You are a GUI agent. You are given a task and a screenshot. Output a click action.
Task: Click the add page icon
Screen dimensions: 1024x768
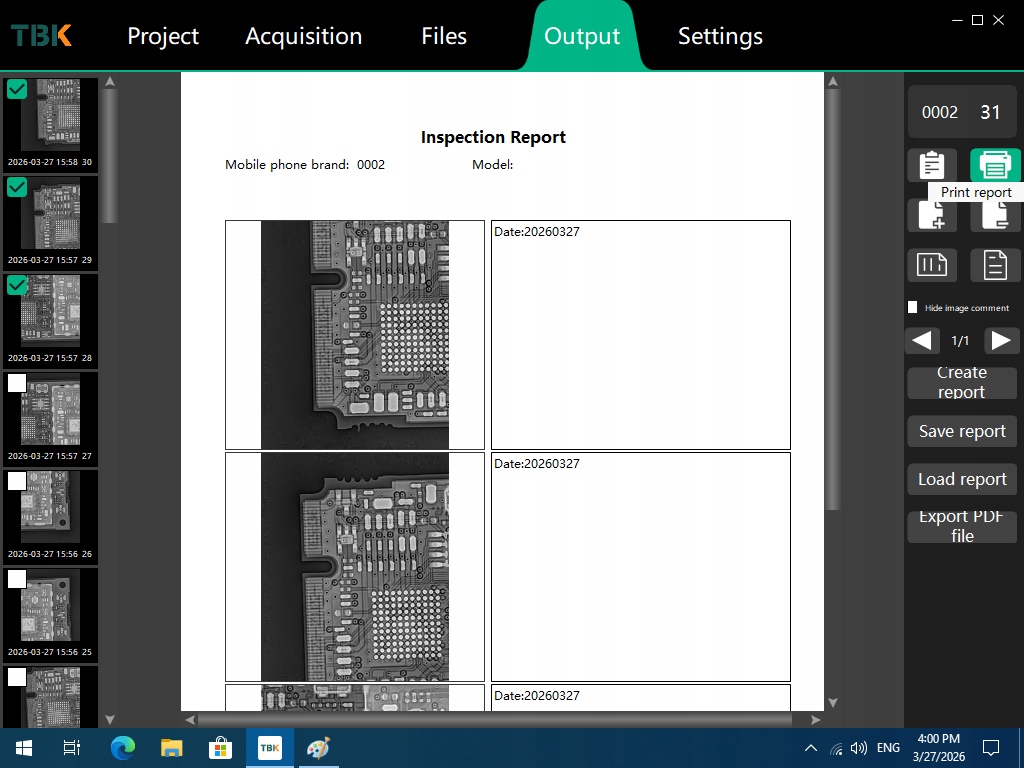[x=931, y=215]
